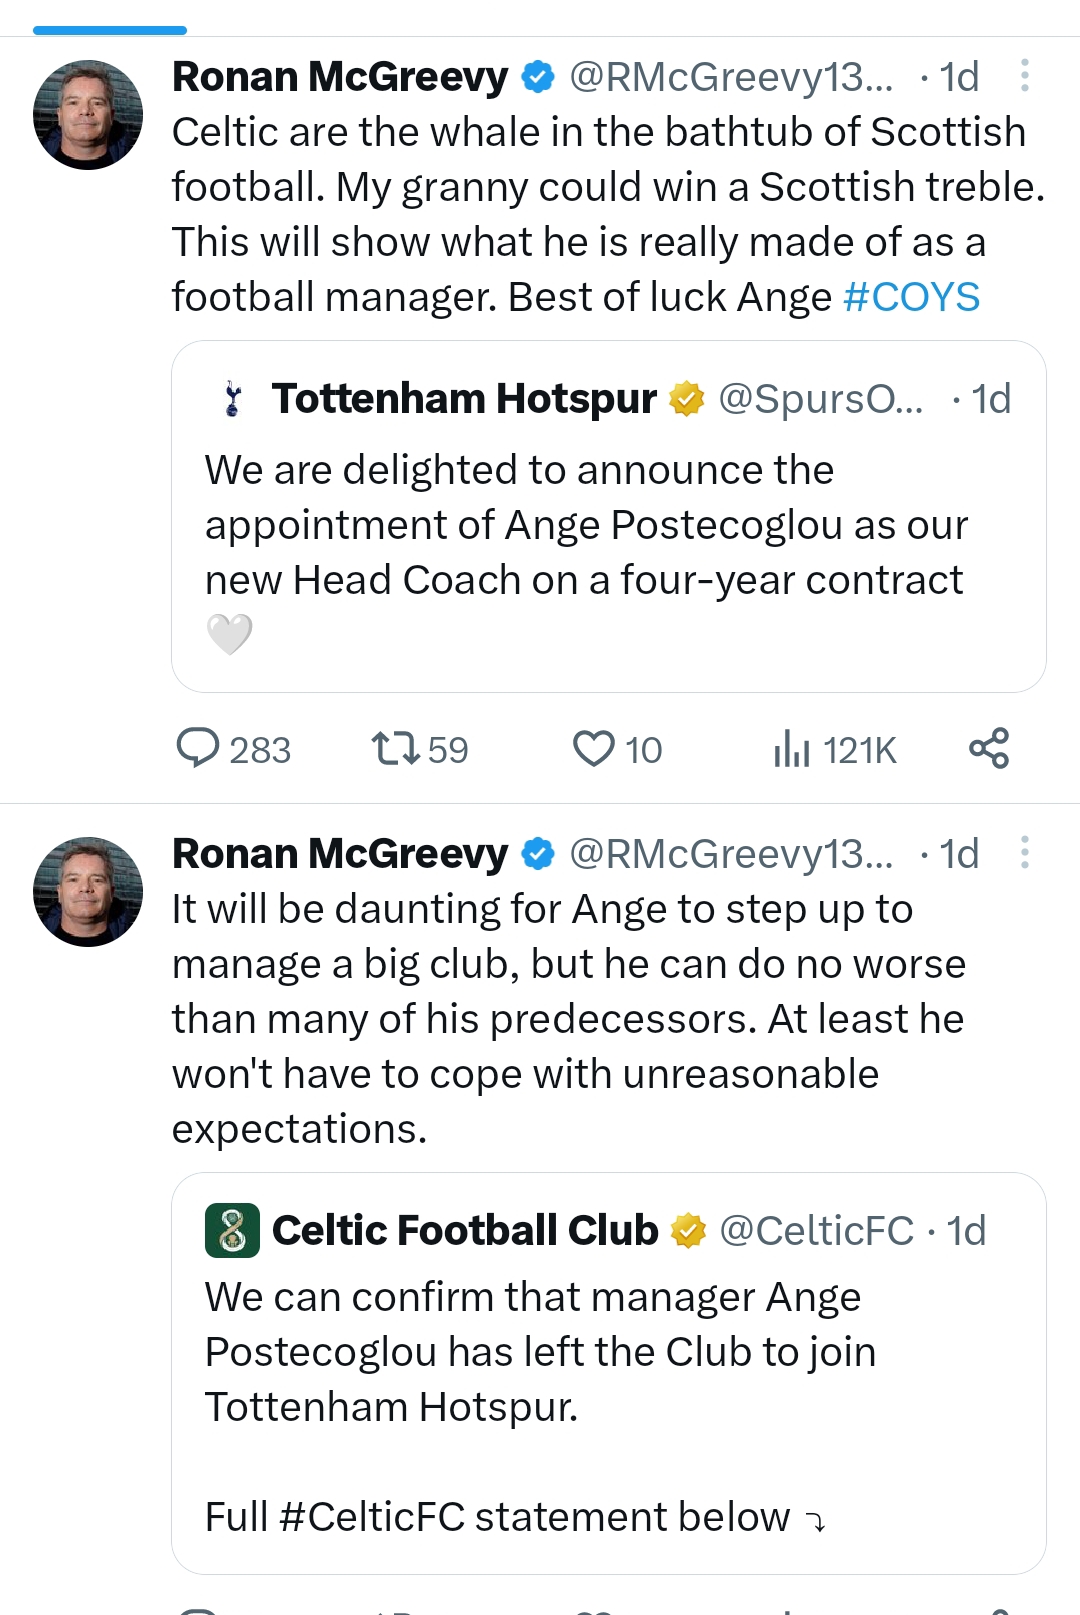Tap blue verified badge beside first Ronan McGreevy

pos(539,77)
